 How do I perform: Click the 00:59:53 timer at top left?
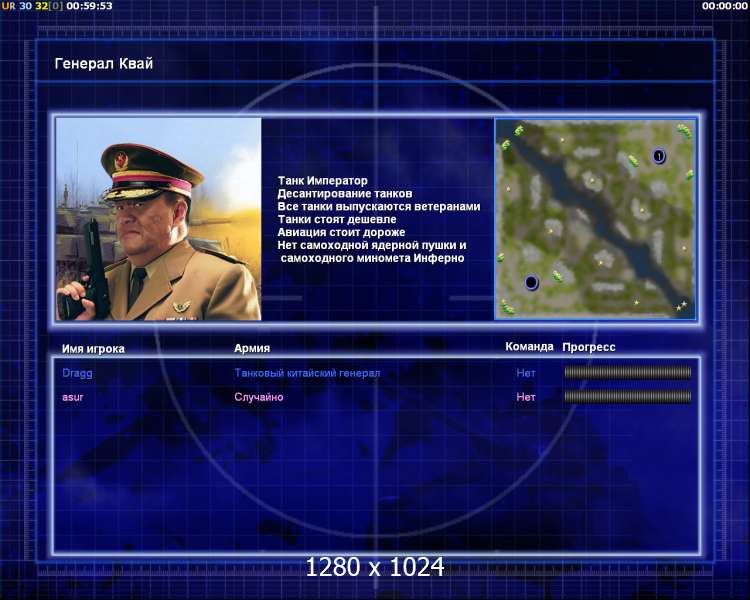[89, 6]
